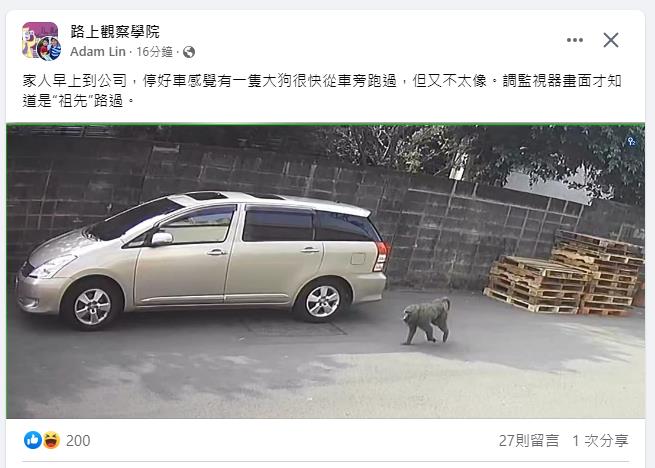Open the three-dot post options menu

575,40
